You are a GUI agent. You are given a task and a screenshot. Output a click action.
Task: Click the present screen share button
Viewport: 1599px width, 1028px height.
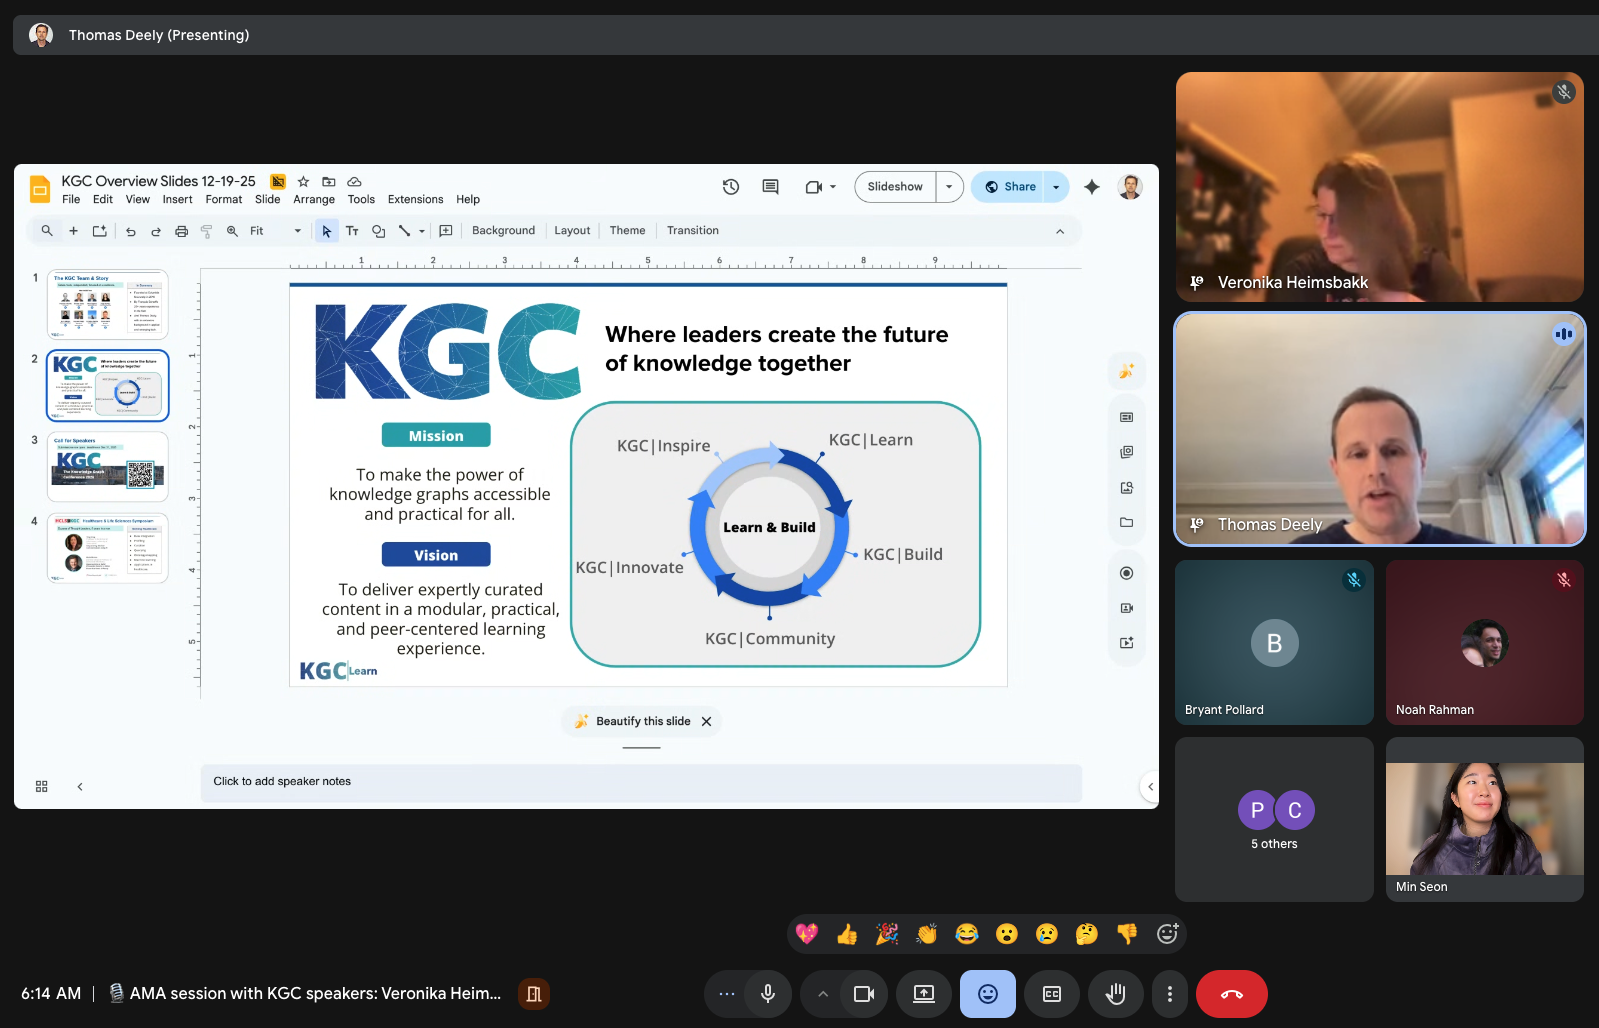coord(924,994)
